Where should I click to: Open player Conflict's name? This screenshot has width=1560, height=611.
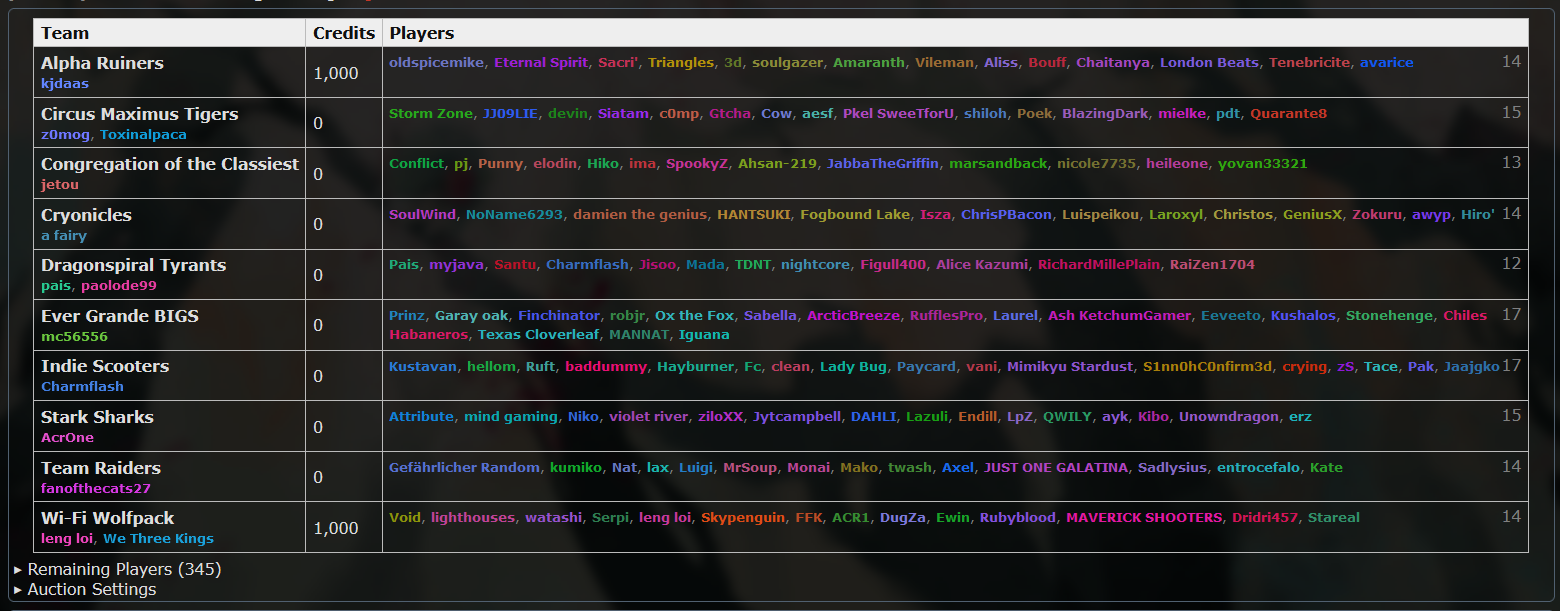click(x=416, y=164)
